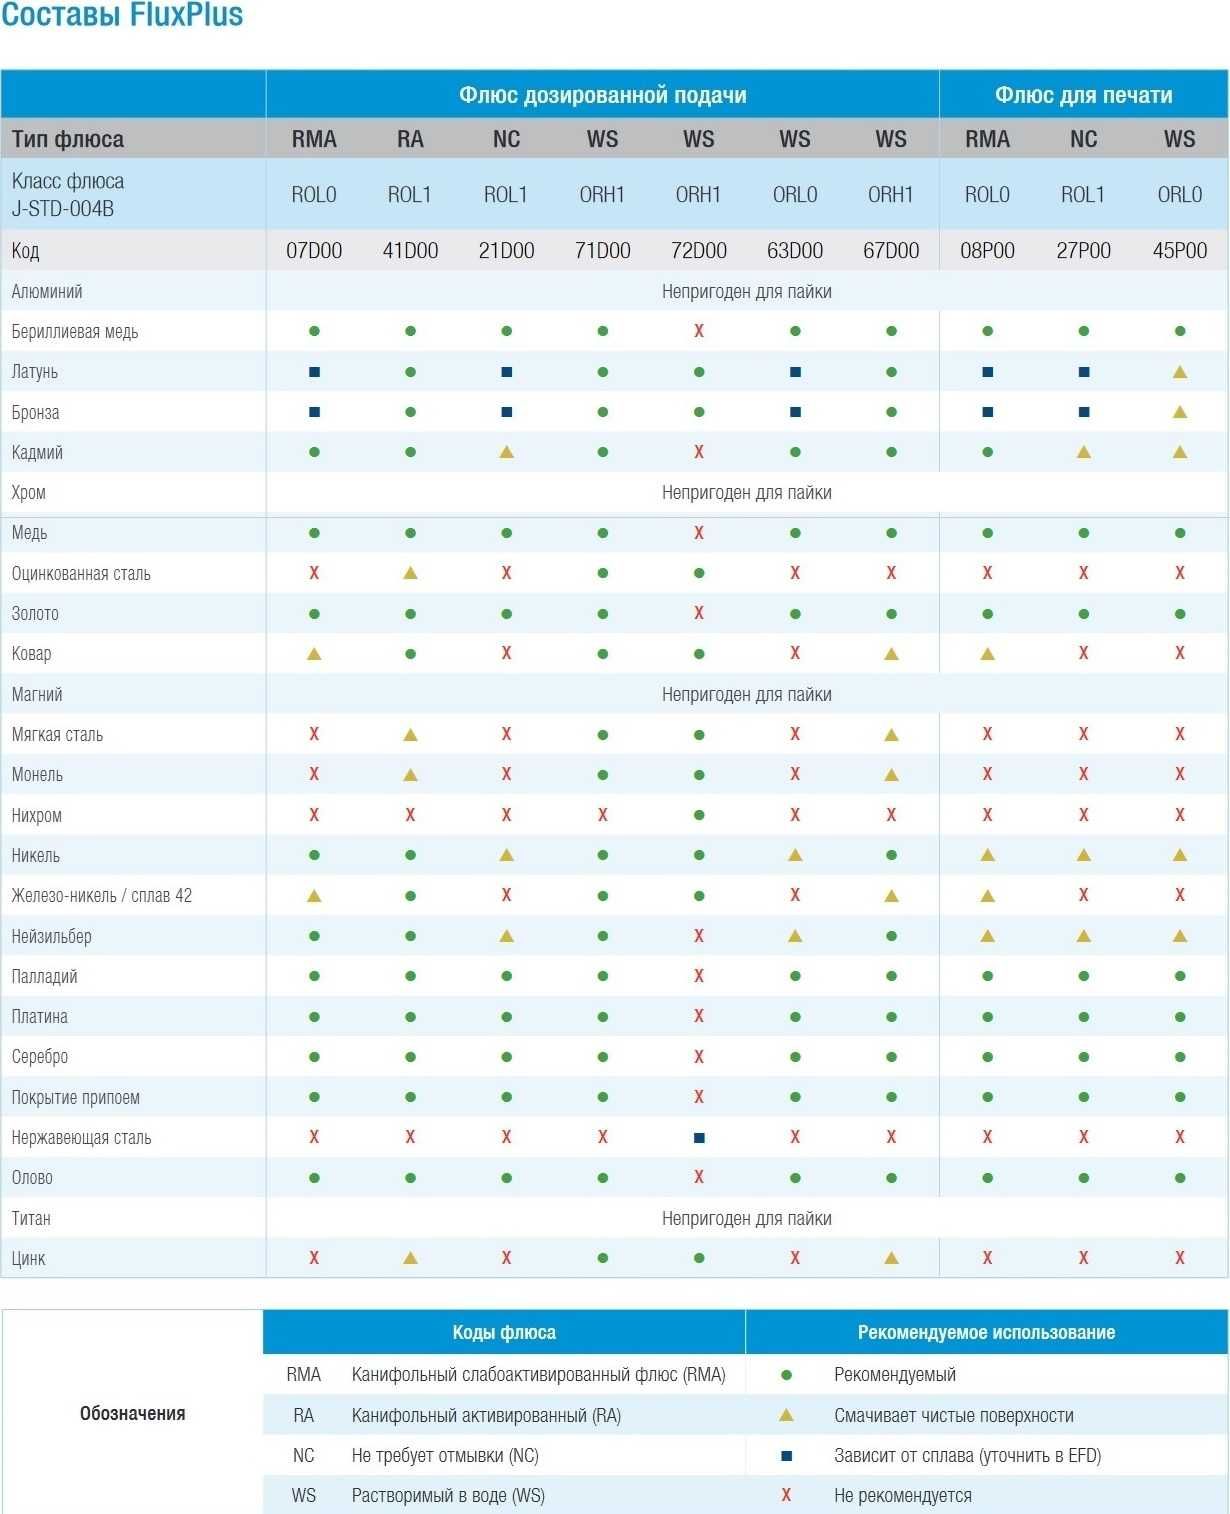Viewport: 1230px width, 1514px height.
Task: Click Кадмий row triangle under code 21D00
Action: (506, 452)
